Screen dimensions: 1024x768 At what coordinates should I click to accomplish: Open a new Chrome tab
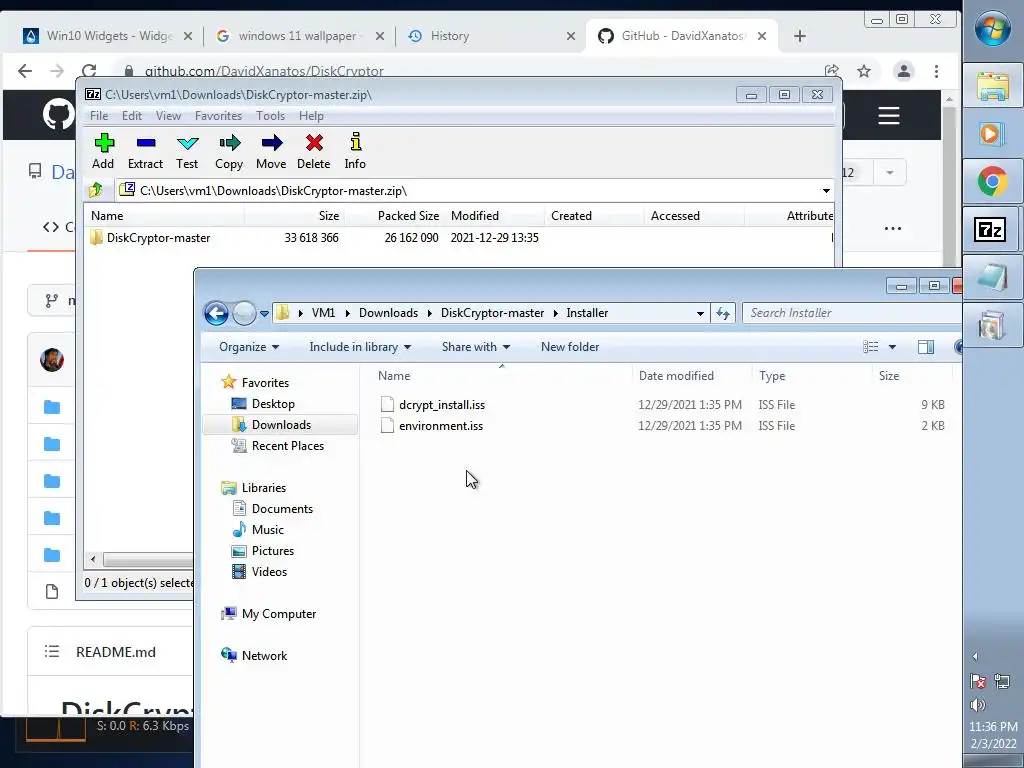coord(800,36)
